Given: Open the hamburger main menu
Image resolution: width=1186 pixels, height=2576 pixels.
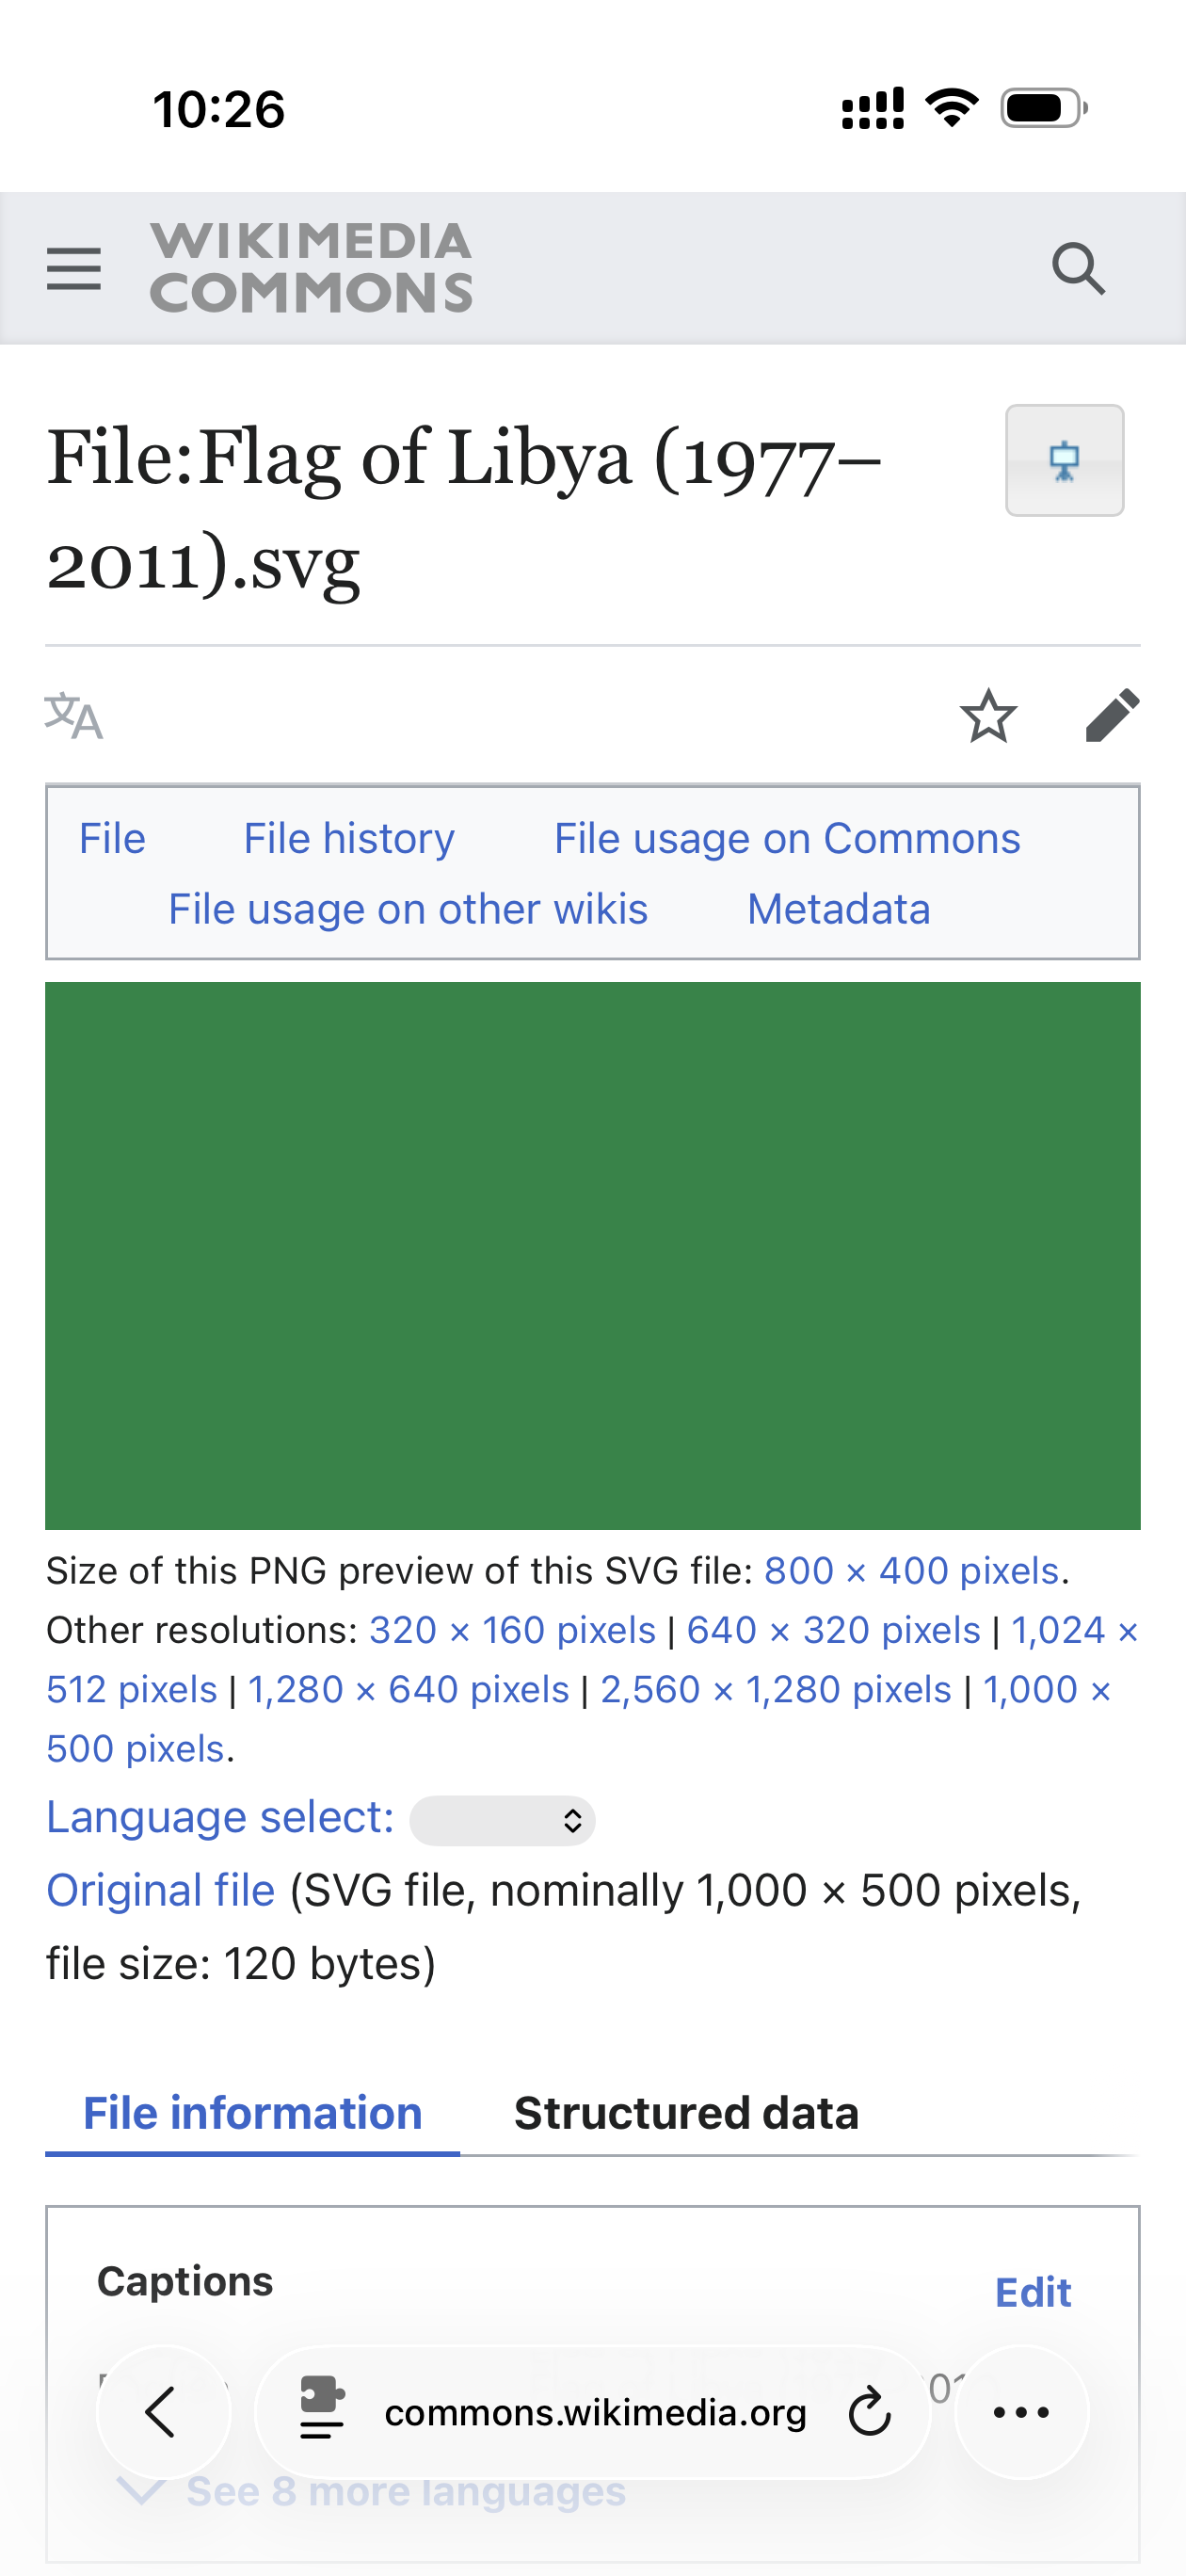Looking at the screenshot, I should pos(74,269).
